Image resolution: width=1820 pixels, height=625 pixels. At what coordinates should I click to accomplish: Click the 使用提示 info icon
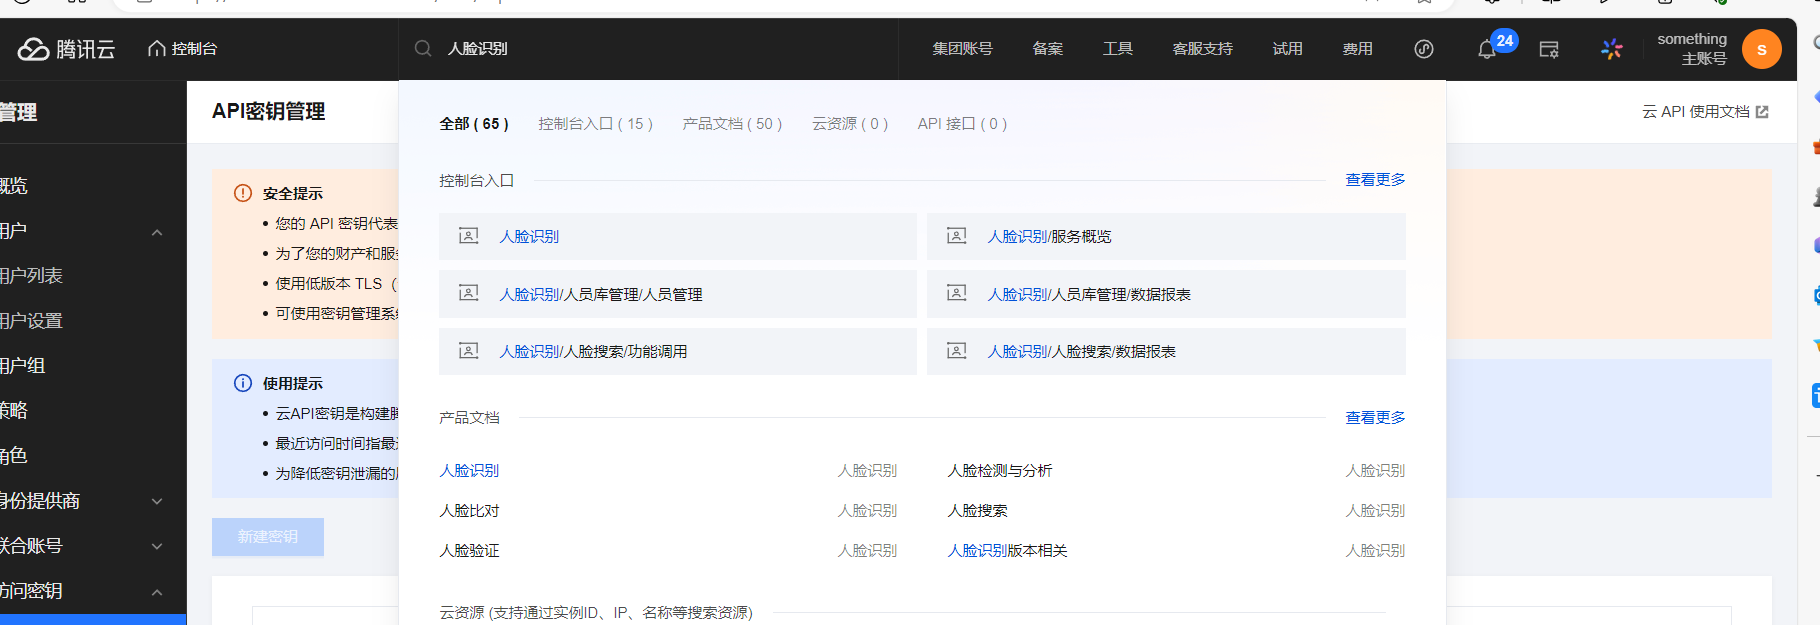tap(243, 383)
